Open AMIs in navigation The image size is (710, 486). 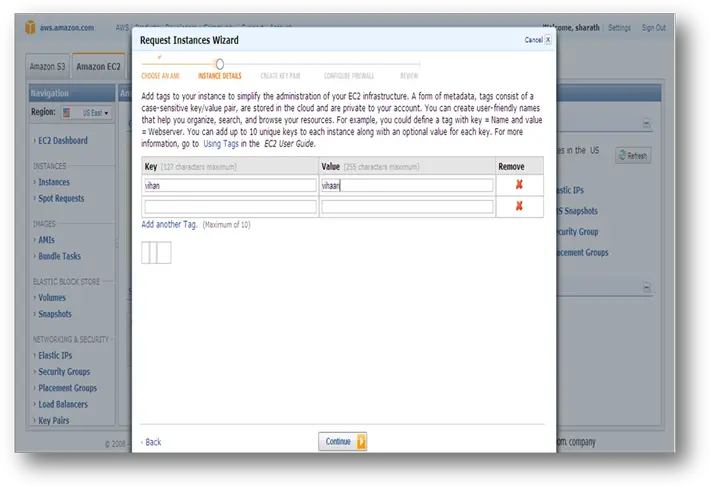pyautogui.click(x=46, y=240)
